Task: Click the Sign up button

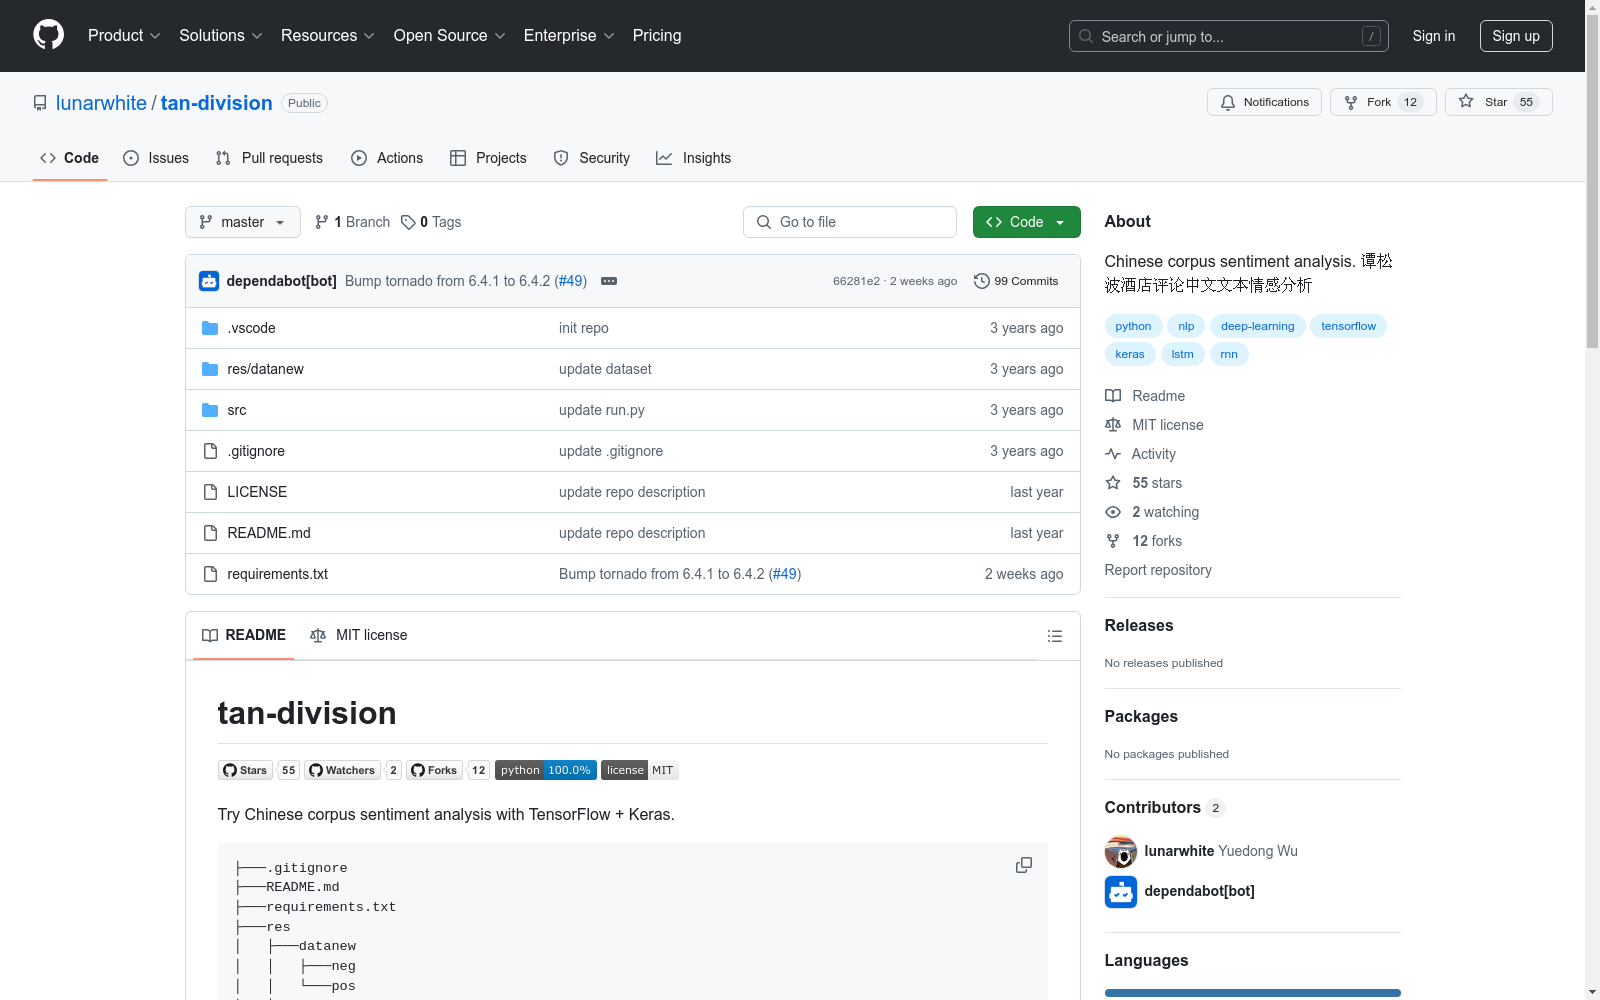Action: click(1516, 36)
